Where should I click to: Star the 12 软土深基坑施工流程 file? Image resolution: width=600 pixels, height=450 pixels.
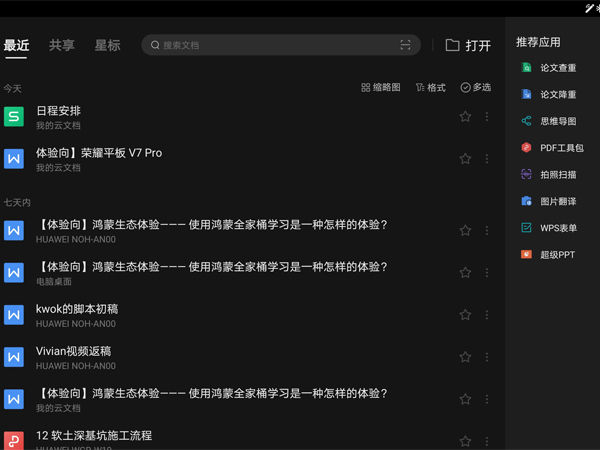465,441
